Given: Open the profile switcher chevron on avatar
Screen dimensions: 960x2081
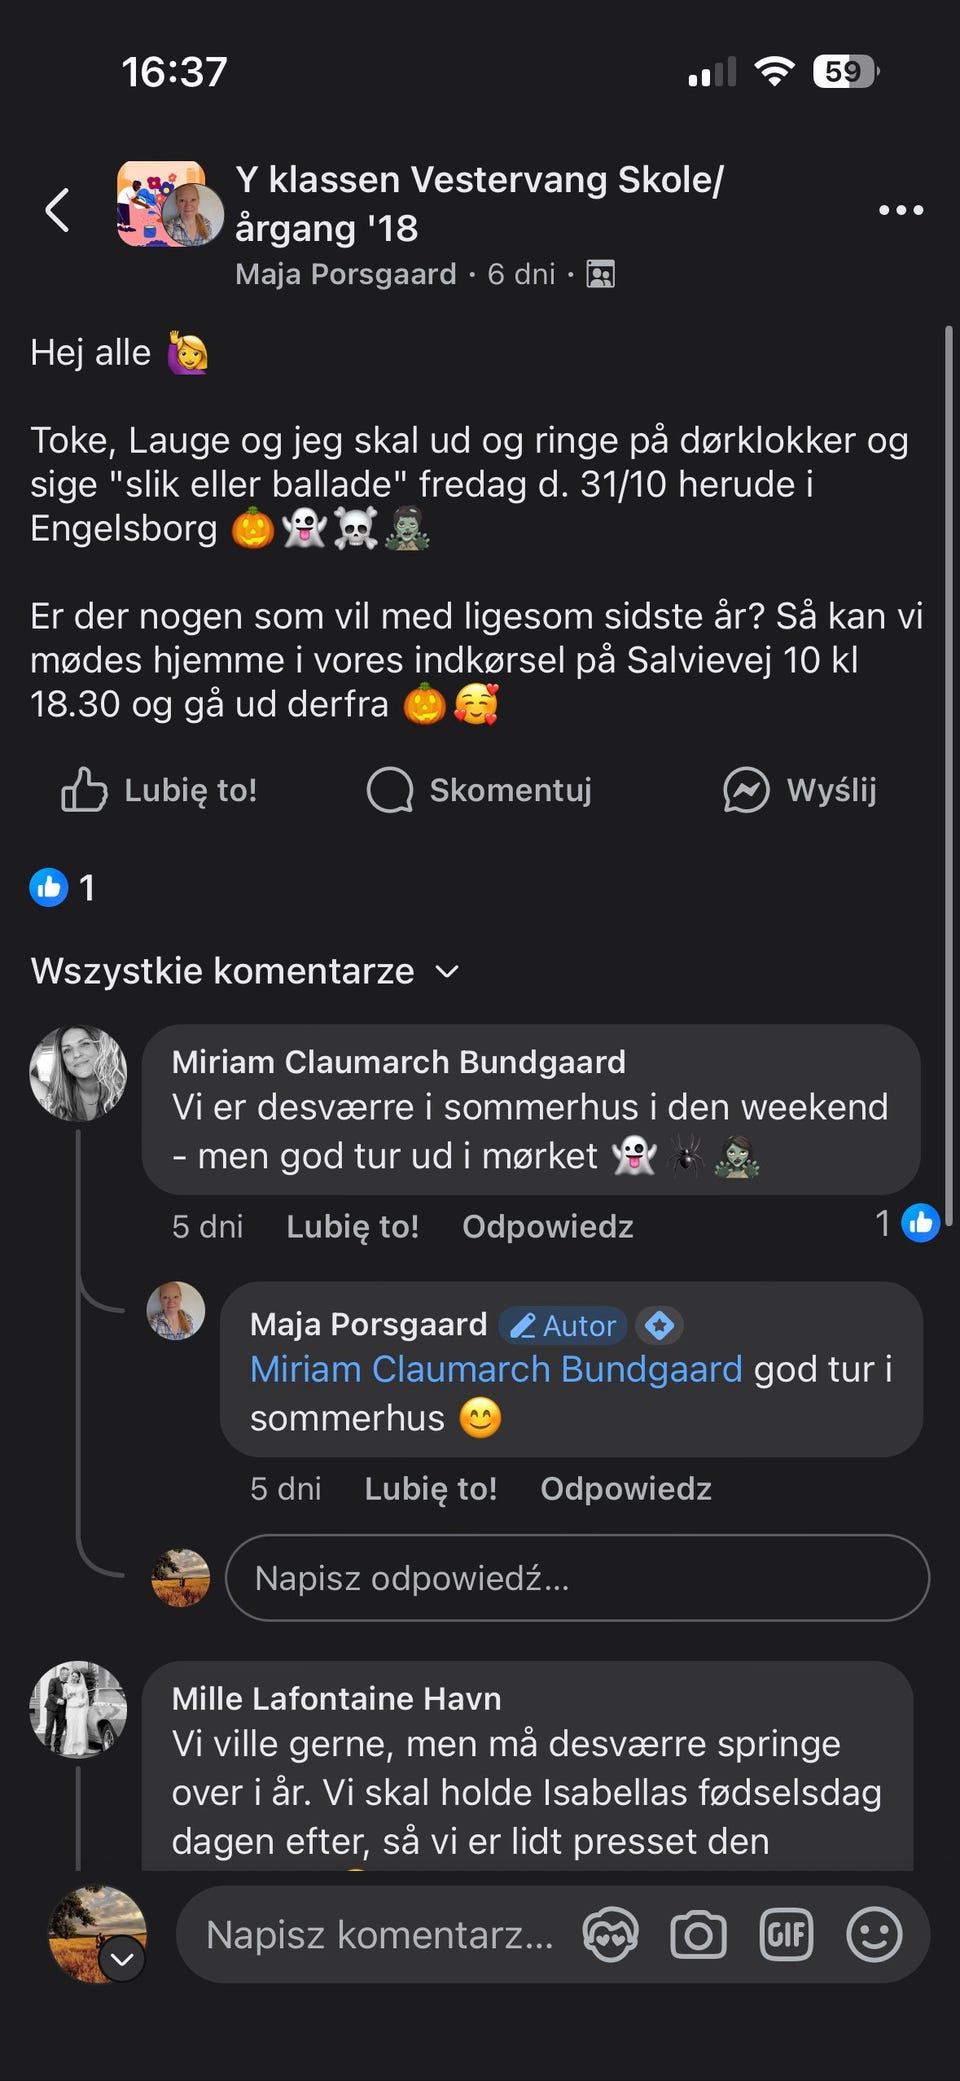Looking at the screenshot, I should [x=122, y=1959].
